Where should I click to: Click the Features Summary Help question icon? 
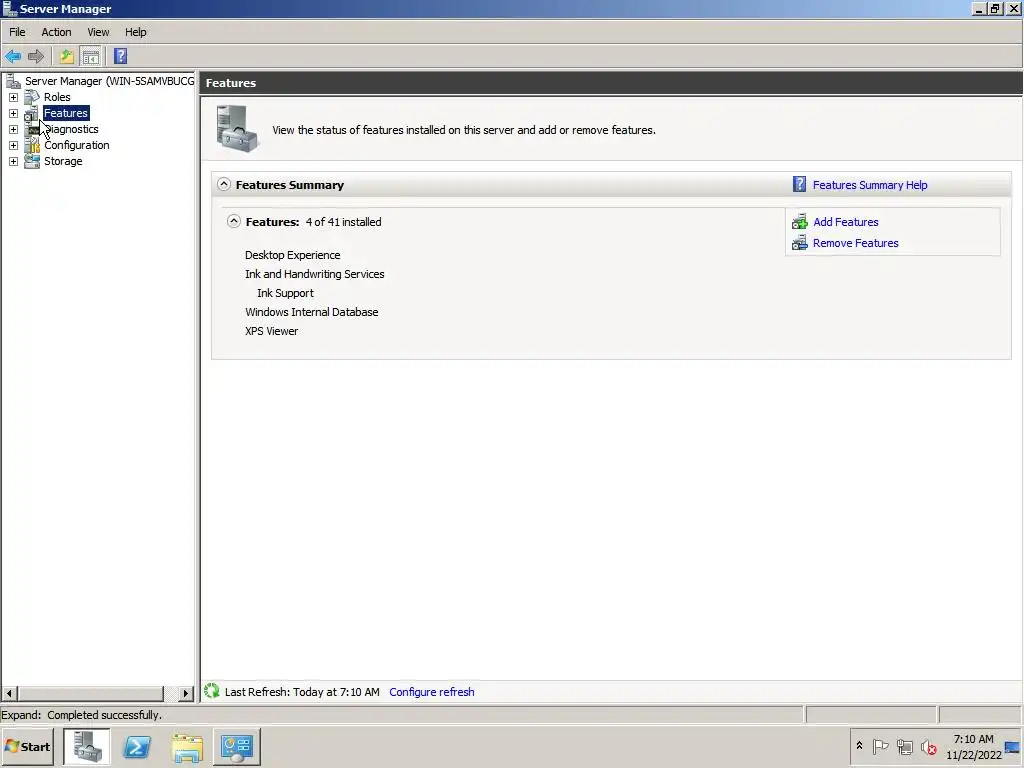point(799,184)
